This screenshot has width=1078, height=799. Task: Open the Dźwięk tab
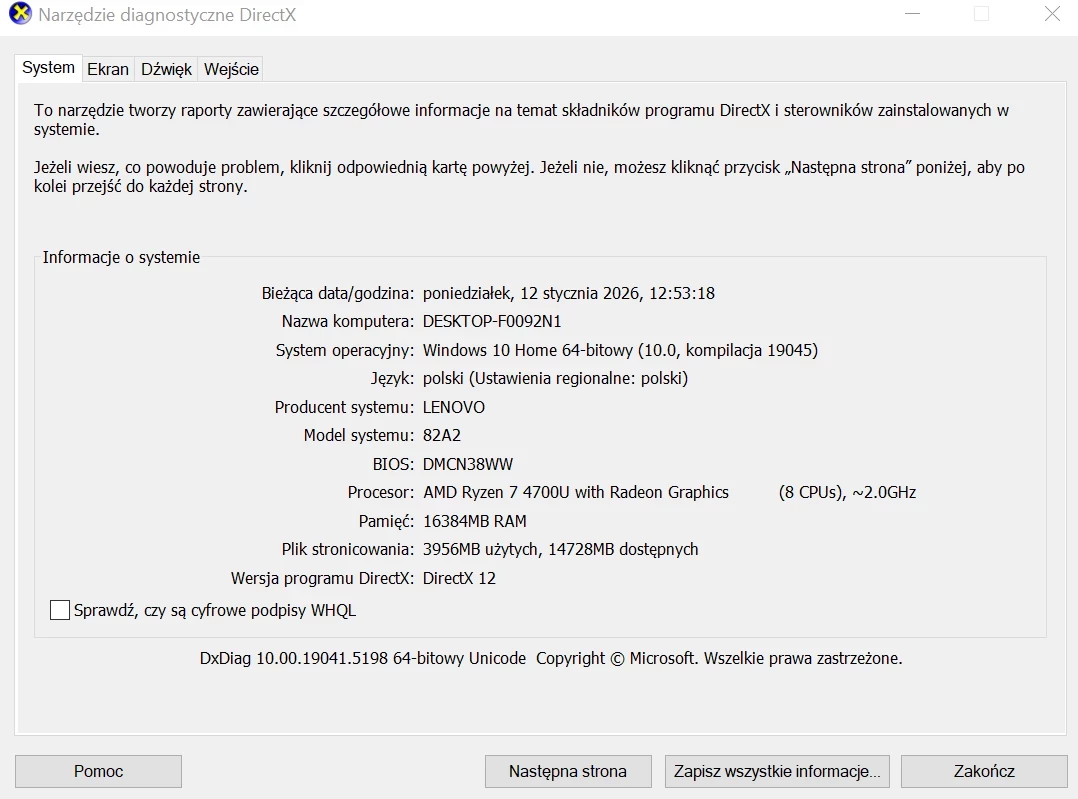click(165, 68)
